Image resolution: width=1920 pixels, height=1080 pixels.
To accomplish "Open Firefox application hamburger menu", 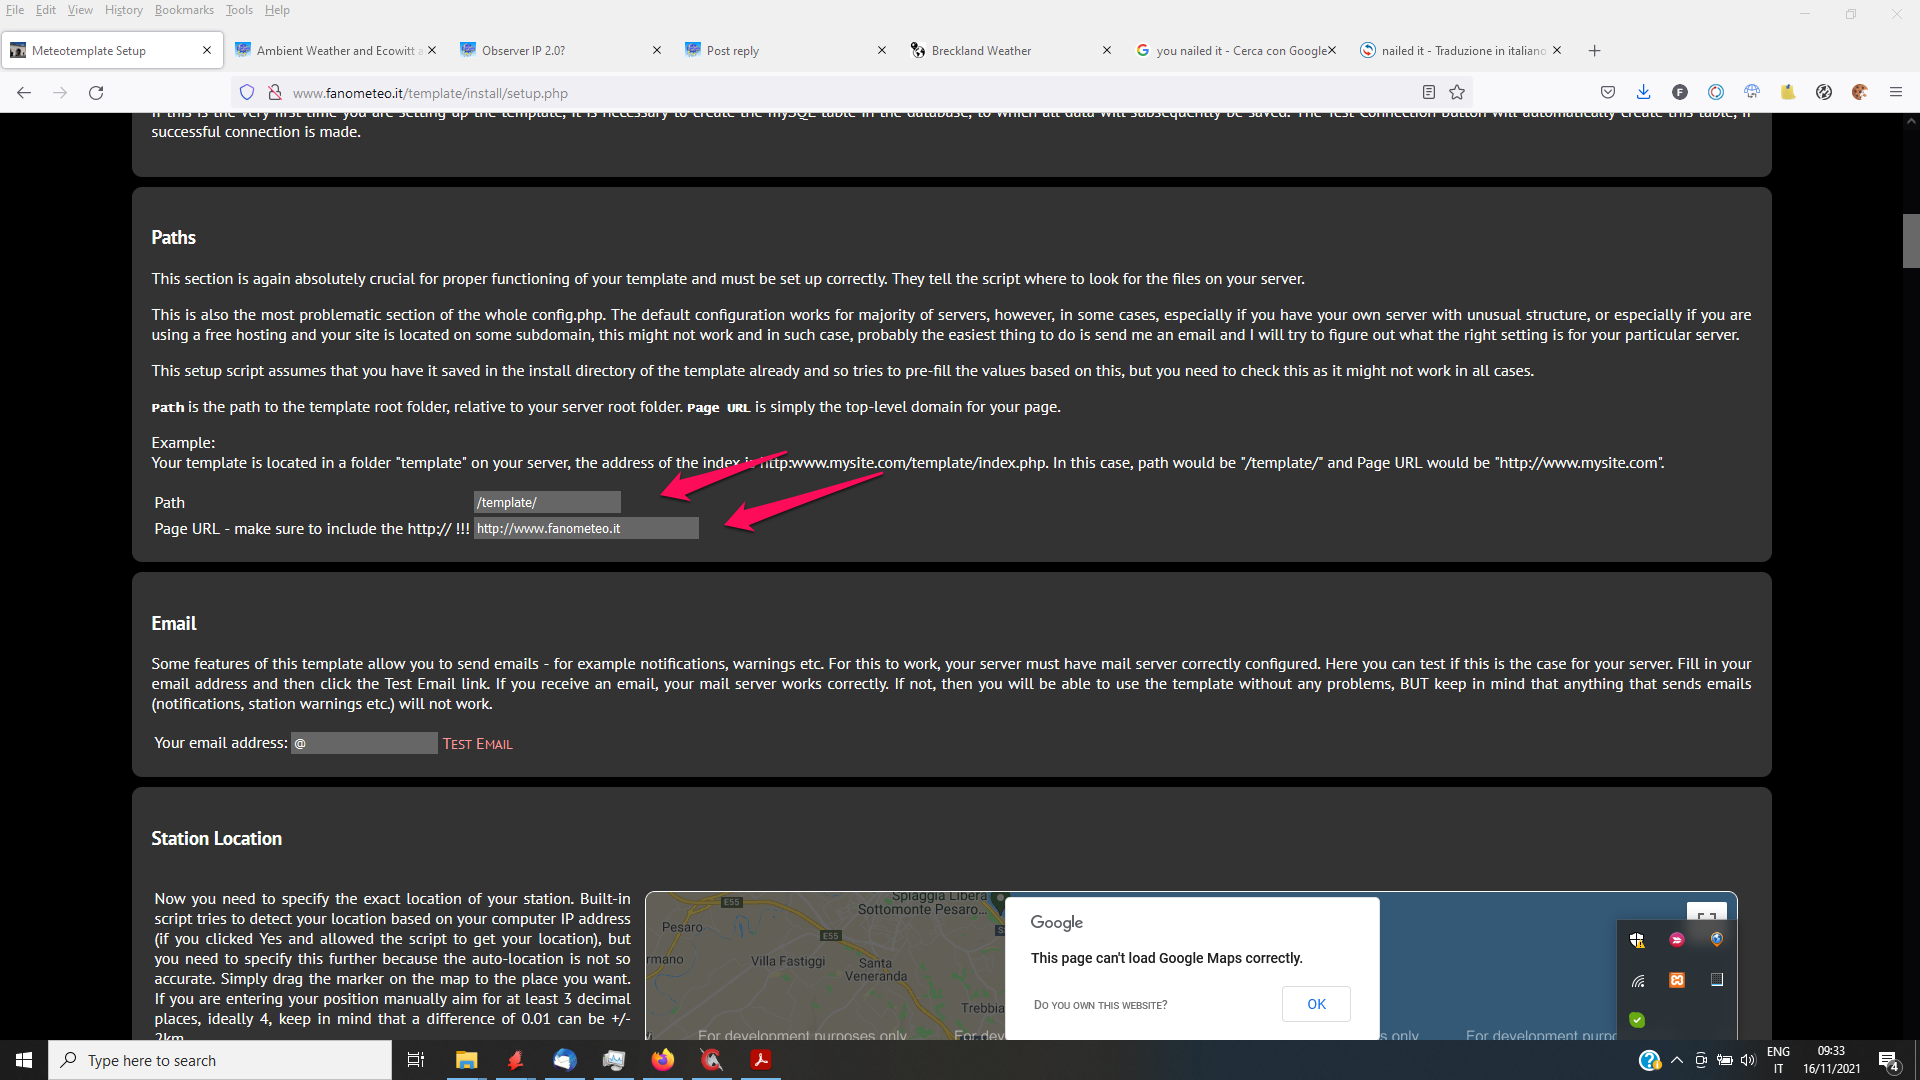I will tap(1896, 93).
